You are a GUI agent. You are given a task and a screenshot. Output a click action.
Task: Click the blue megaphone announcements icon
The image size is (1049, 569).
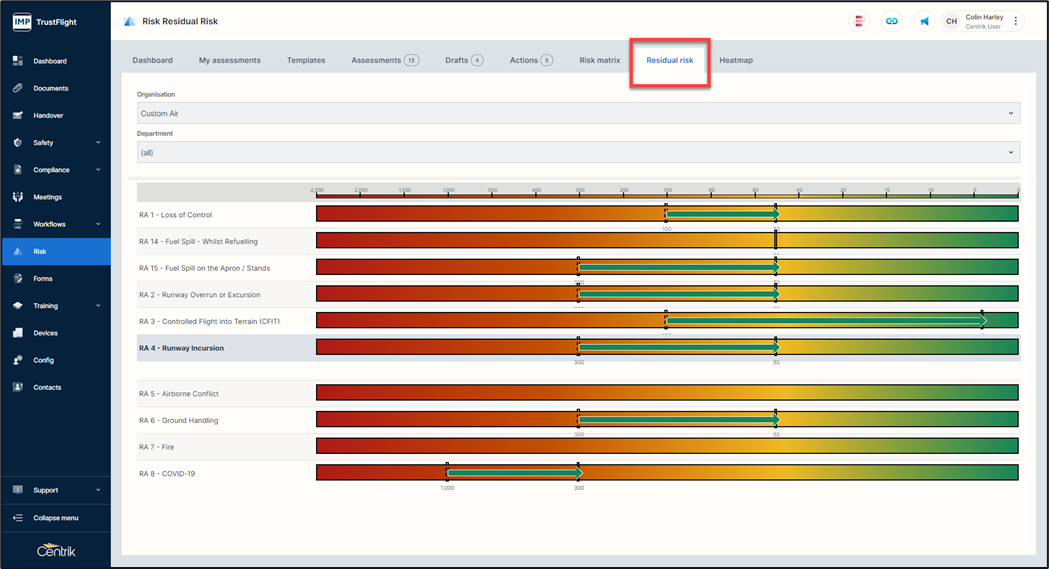(924, 21)
